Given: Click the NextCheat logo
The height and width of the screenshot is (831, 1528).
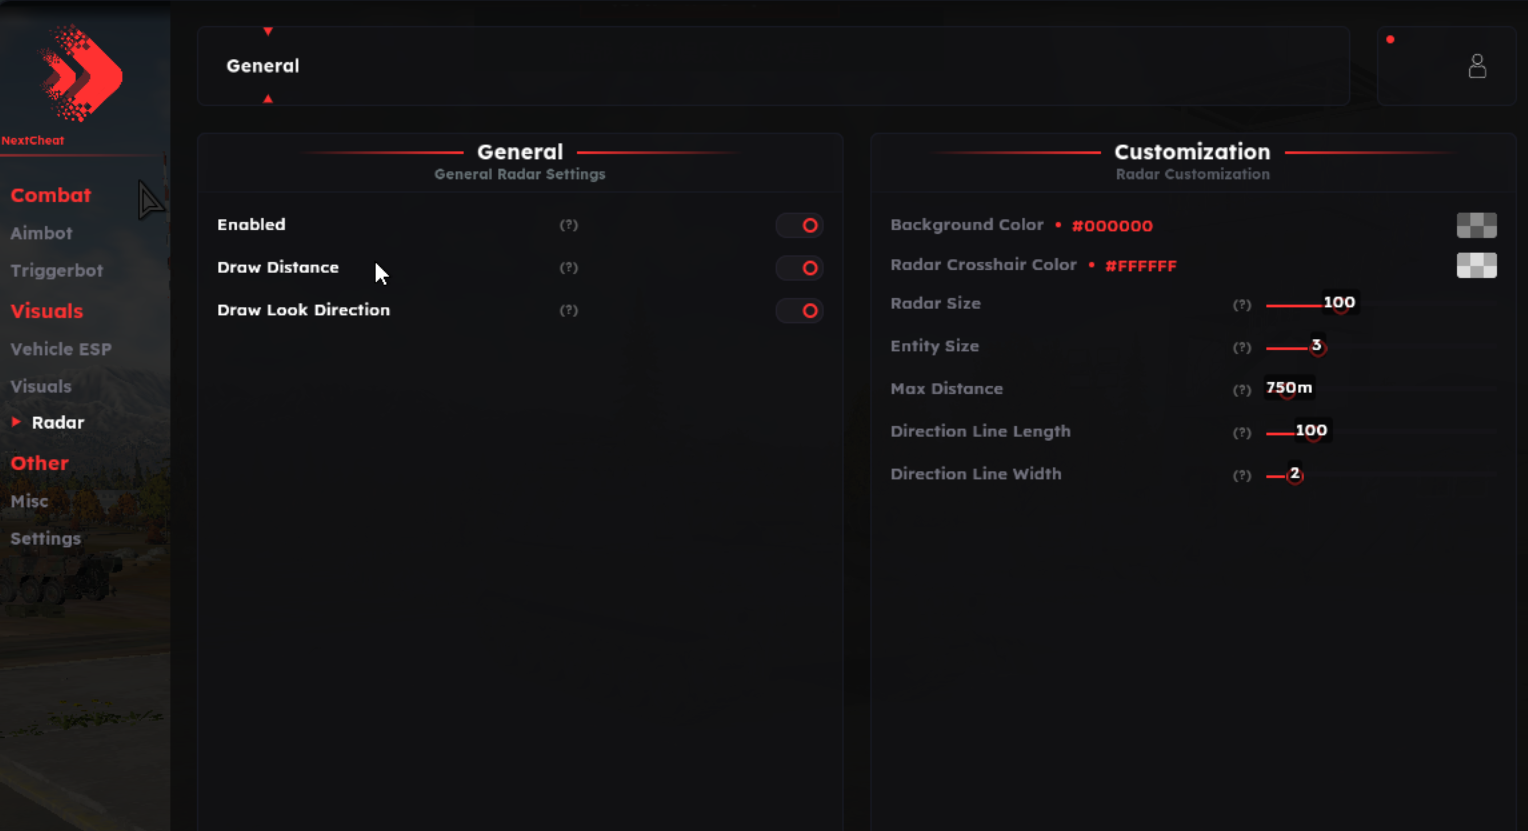Looking at the screenshot, I should point(82,75).
